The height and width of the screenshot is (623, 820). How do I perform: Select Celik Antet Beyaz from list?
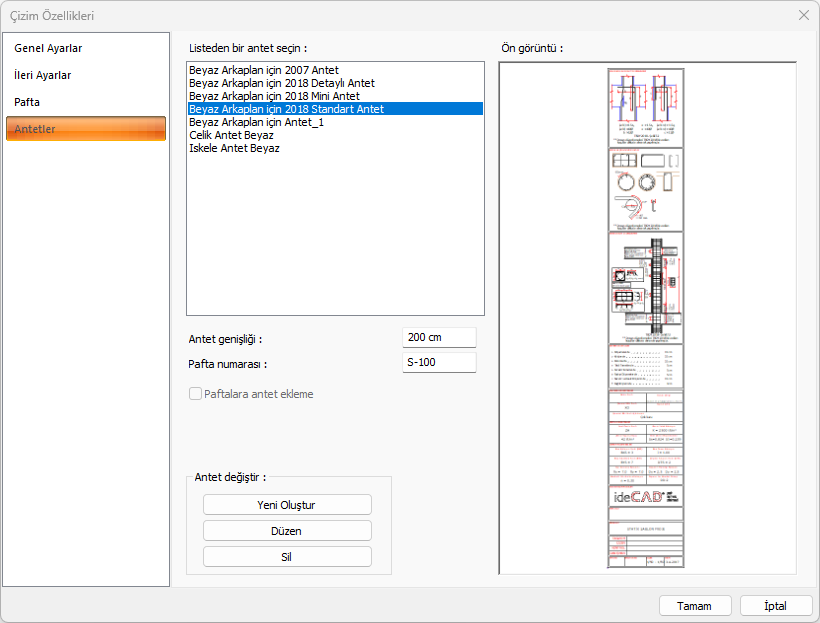[x=231, y=135]
